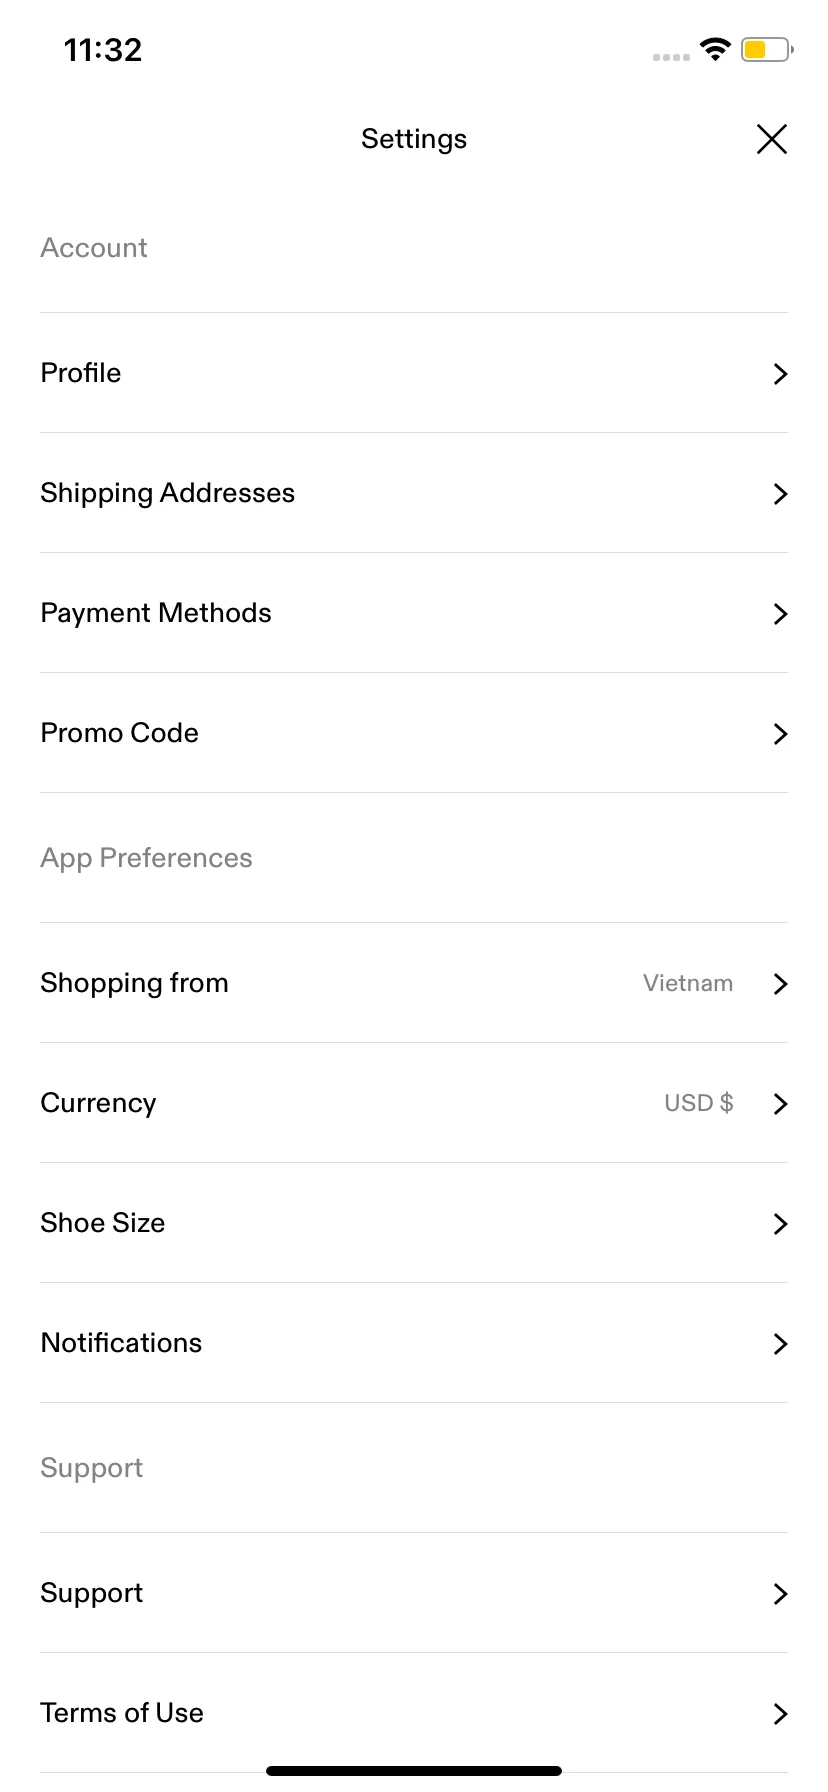This screenshot has height=1792, width=828.
Task: Go to Notifications settings
Action: (414, 1343)
